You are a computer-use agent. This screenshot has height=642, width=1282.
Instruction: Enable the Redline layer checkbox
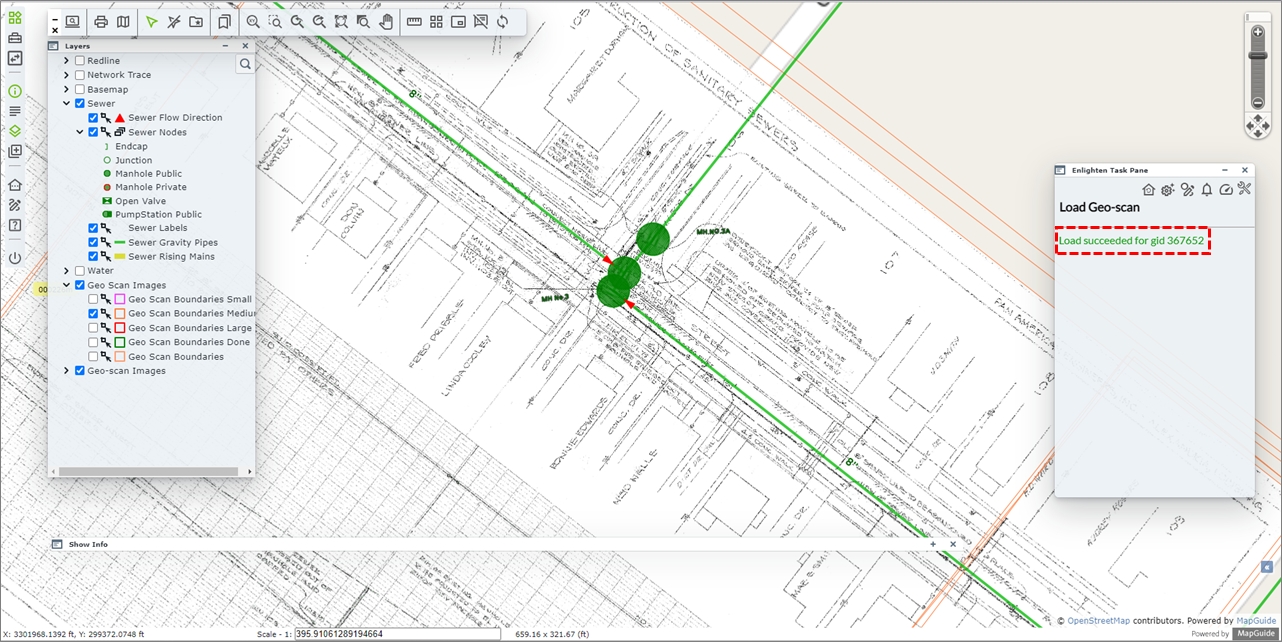[x=80, y=61]
